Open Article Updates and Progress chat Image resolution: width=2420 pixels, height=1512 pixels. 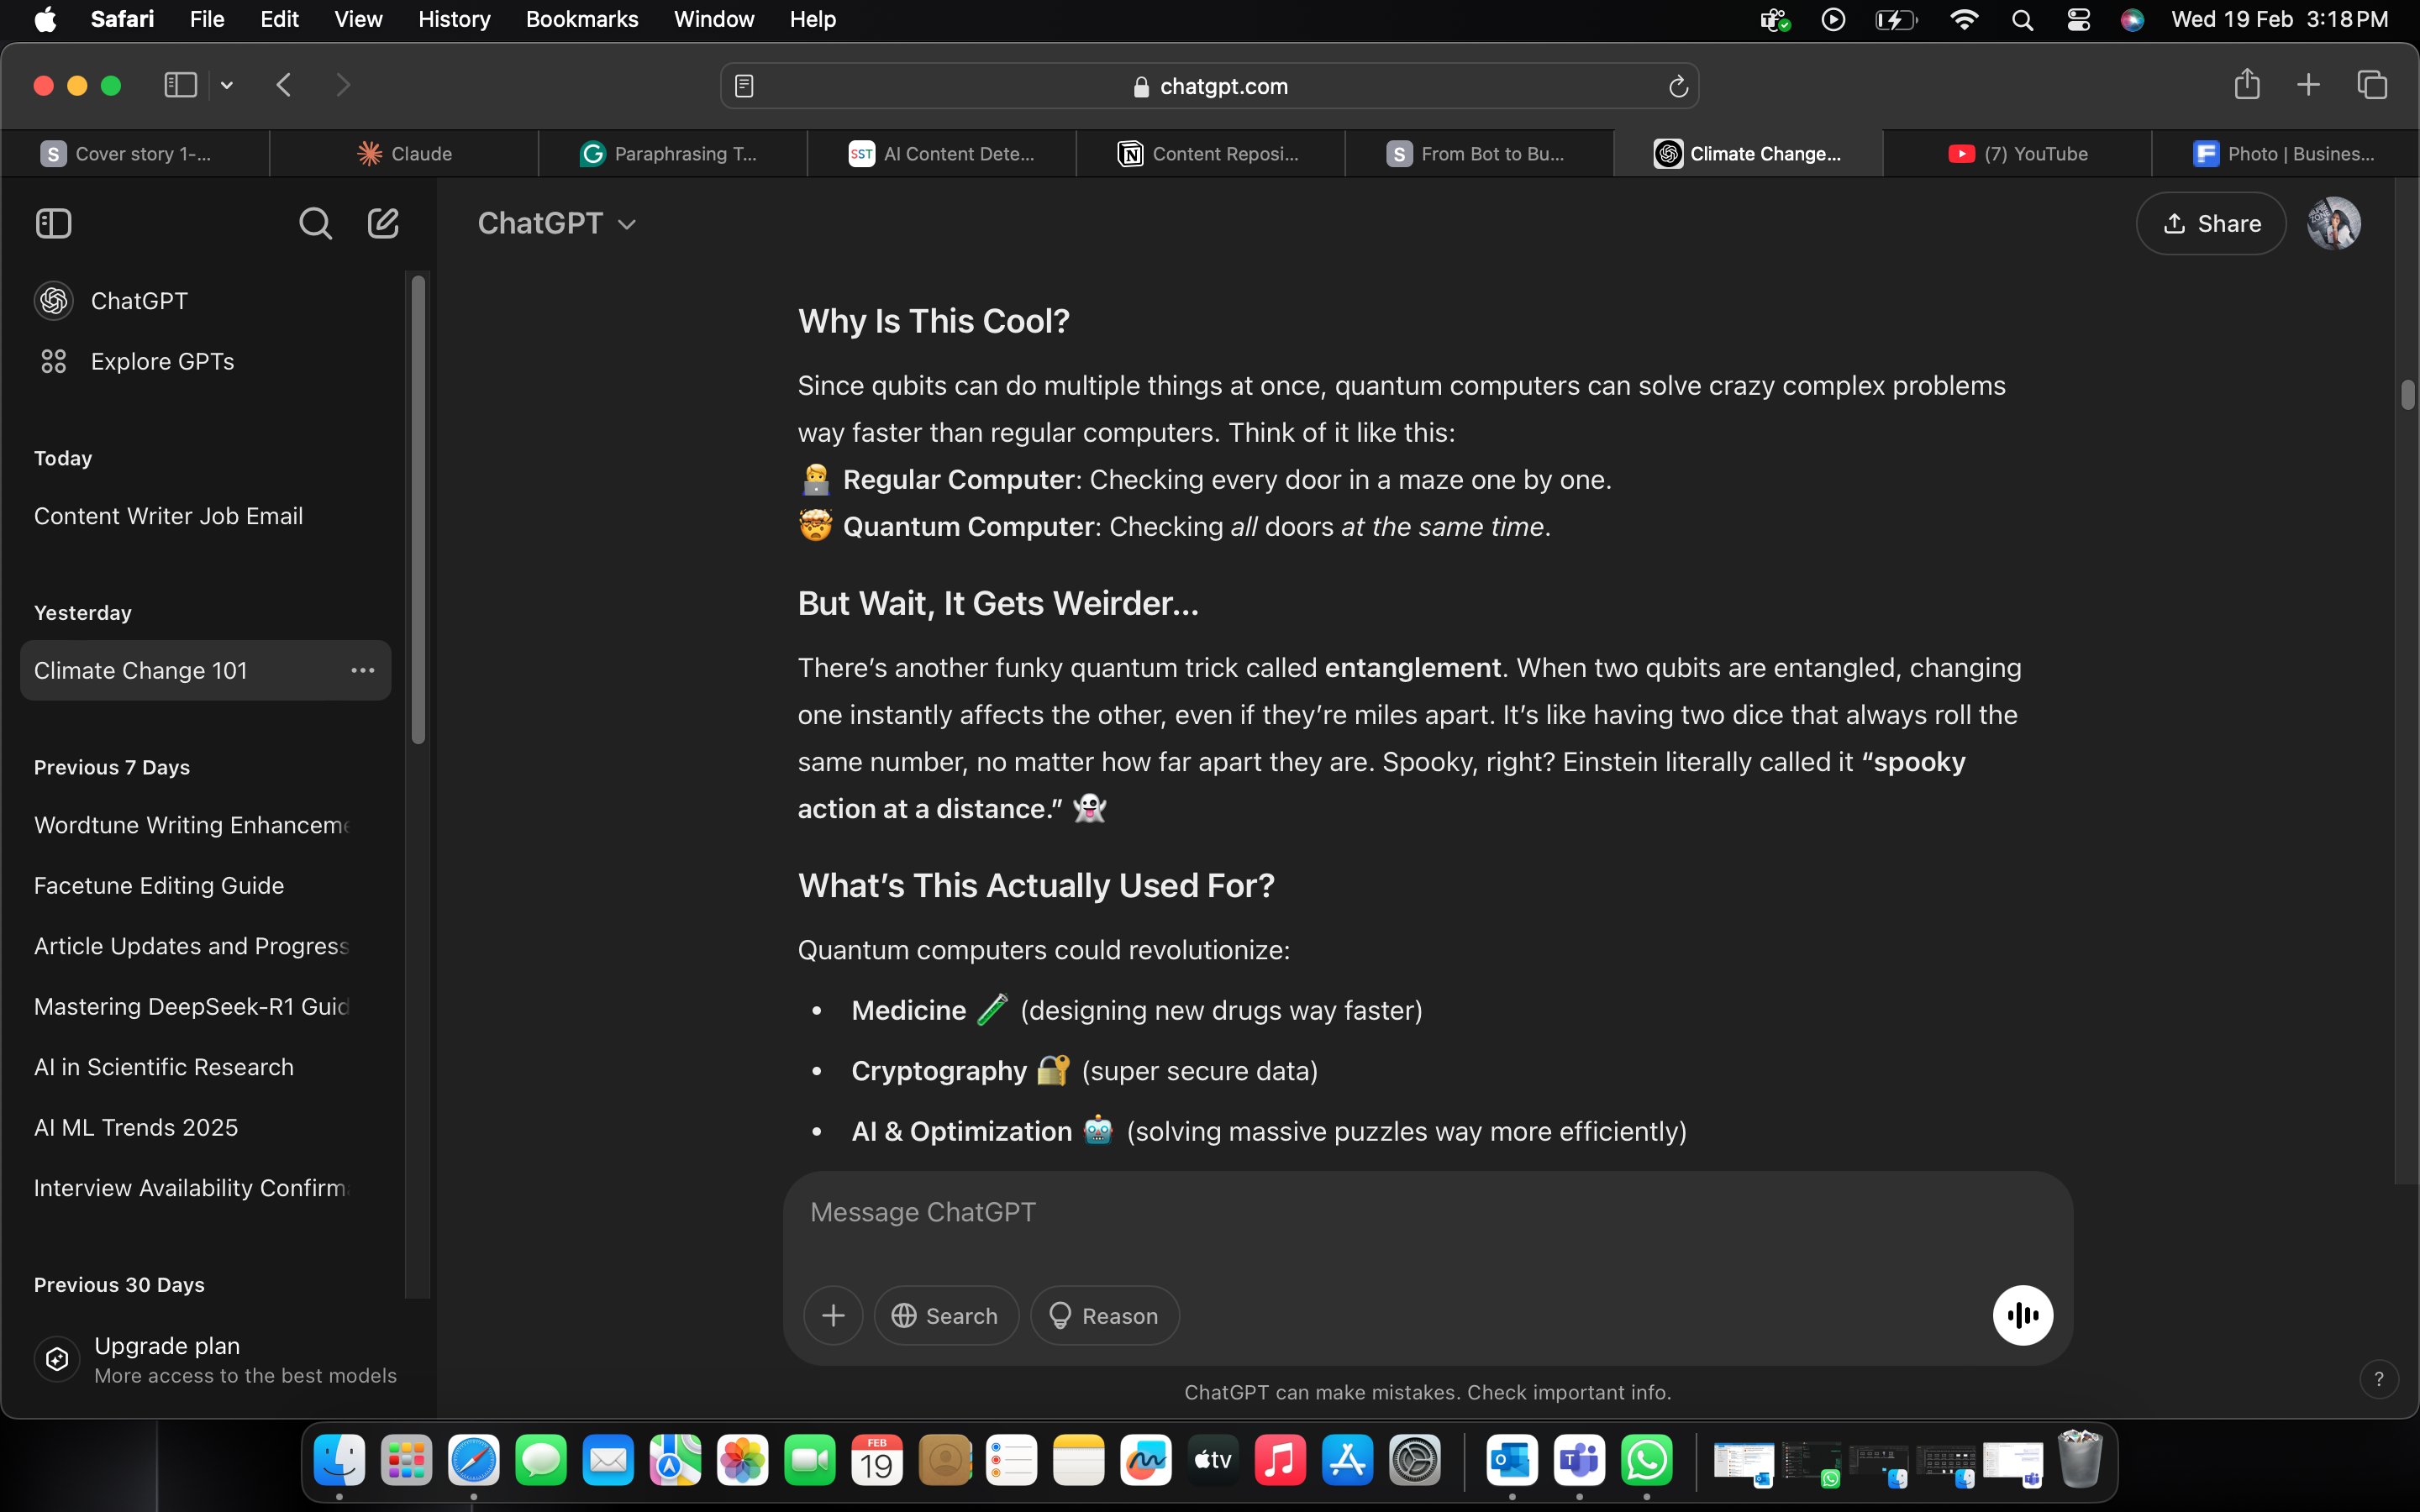(x=205, y=946)
